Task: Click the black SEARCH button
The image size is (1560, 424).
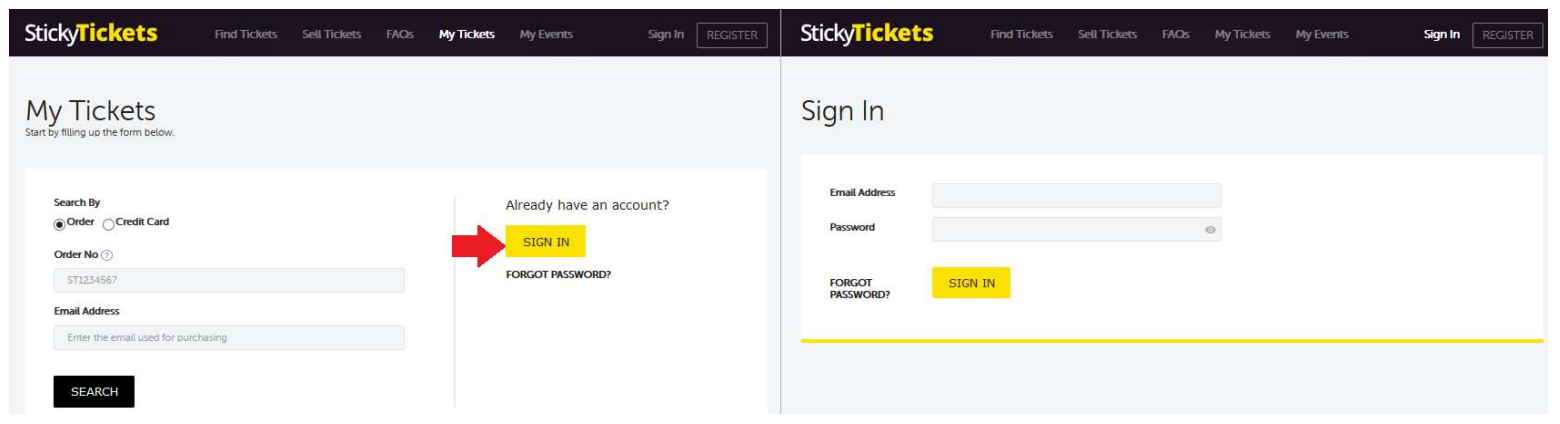Action: (x=94, y=392)
